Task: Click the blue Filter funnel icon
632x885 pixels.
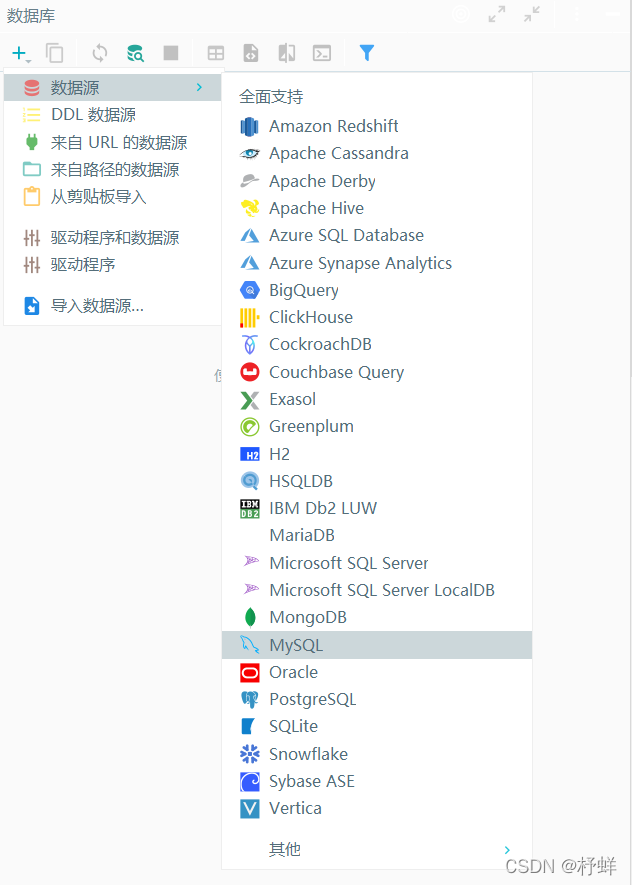Action: tap(367, 53)
